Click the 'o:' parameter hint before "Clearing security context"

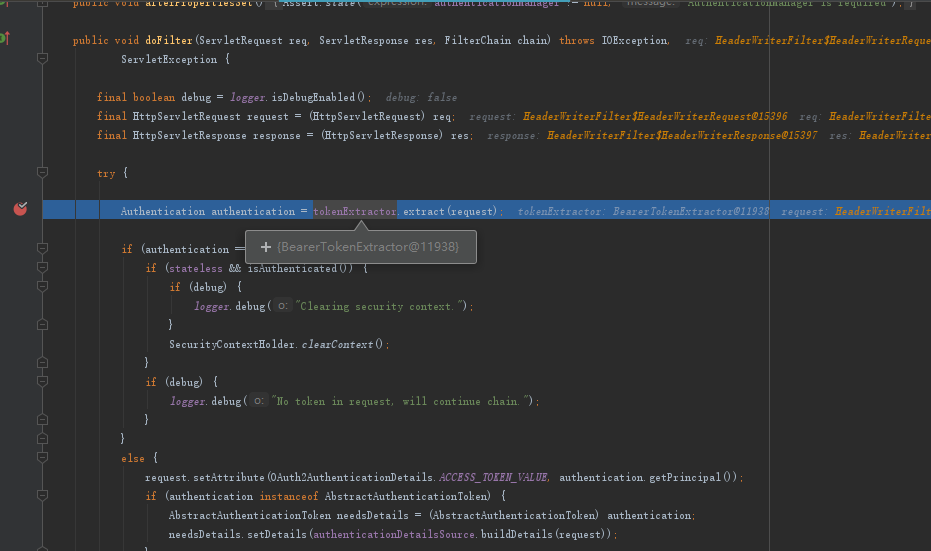pyautogui.click(x=283, y=306)
